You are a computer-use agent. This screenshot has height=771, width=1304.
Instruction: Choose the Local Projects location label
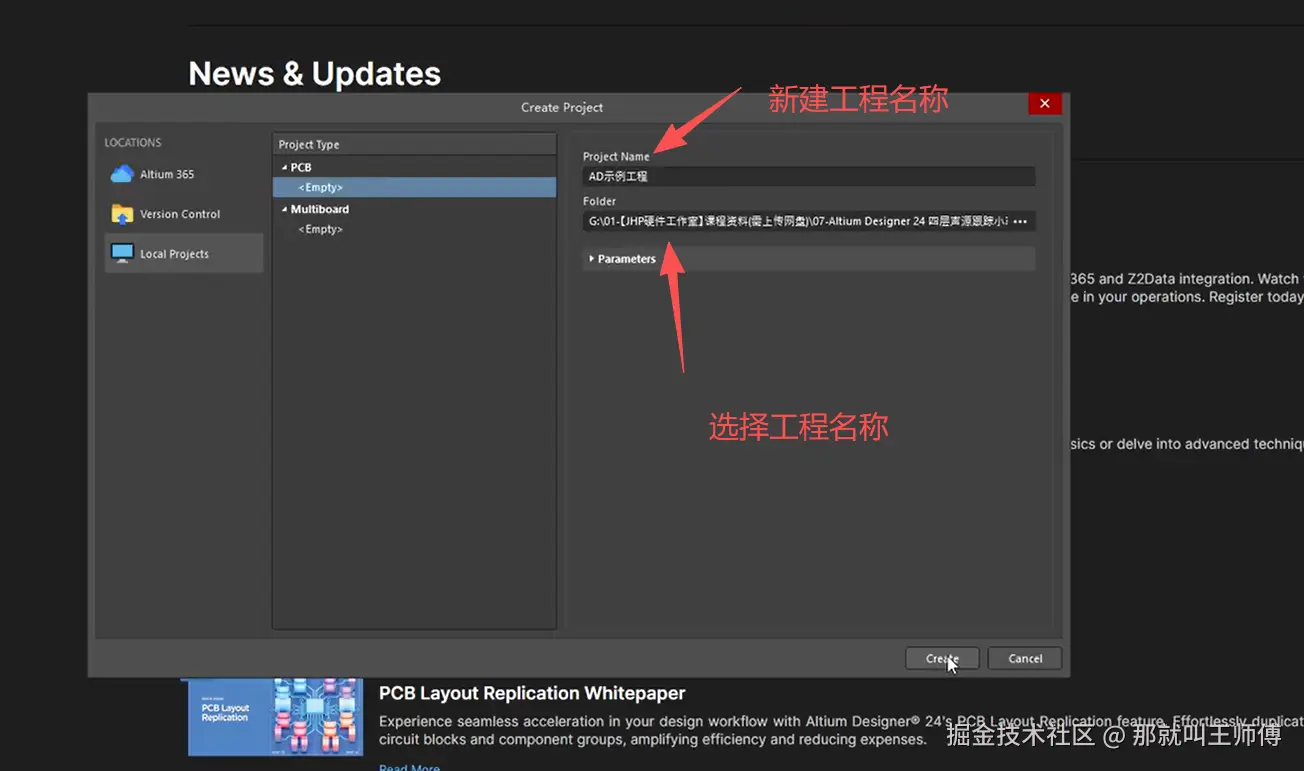point(174,254)
